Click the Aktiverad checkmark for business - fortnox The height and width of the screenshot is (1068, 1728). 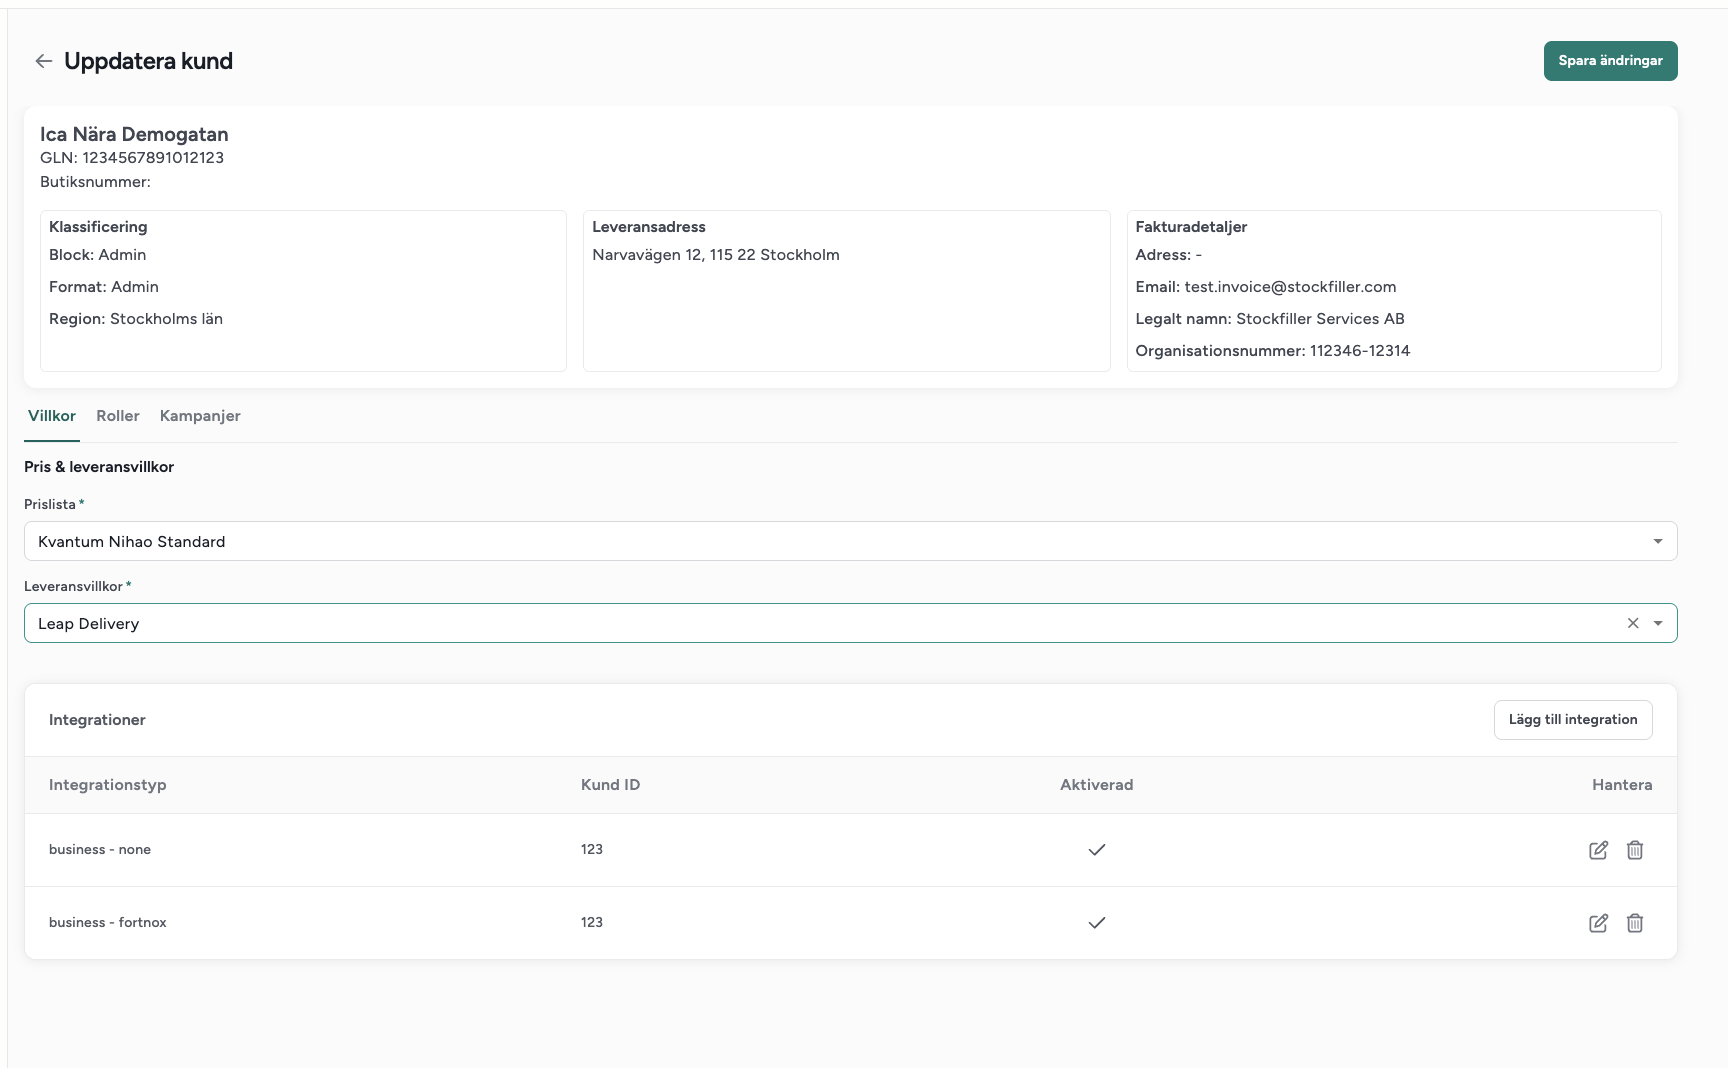pos(1097,923)
